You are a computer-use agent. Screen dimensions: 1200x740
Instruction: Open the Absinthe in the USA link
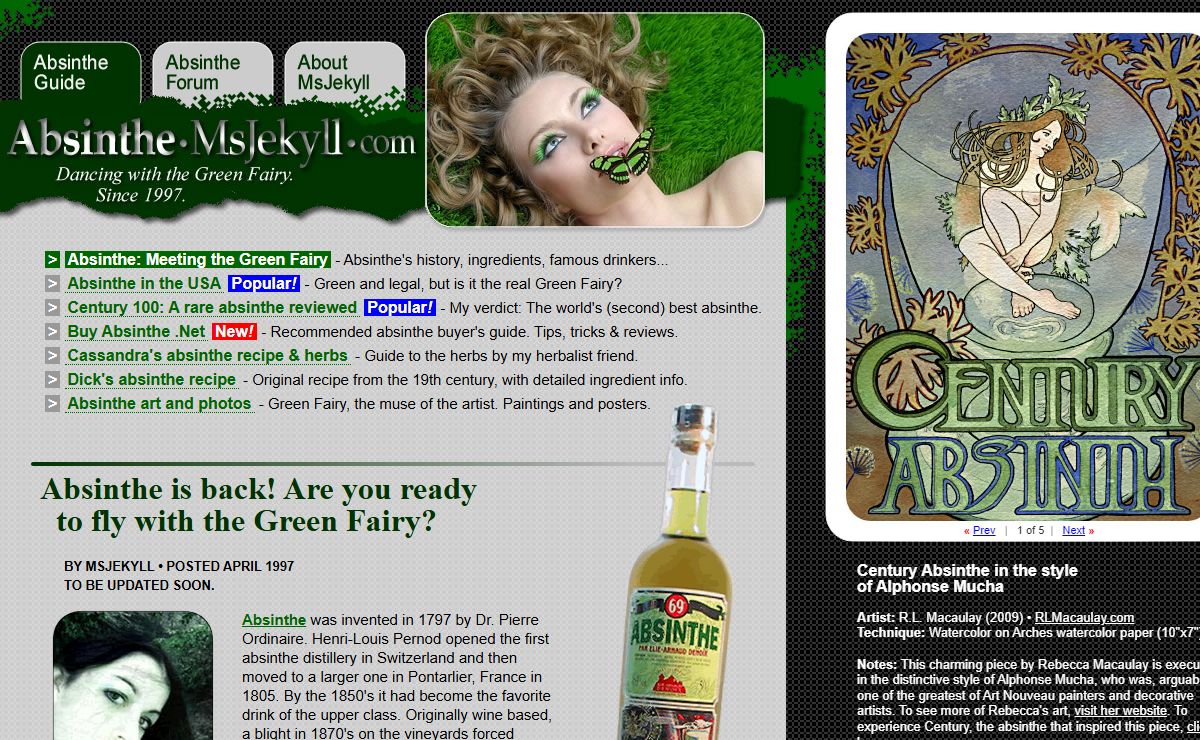pyautogui.click(x=144, y=284)
